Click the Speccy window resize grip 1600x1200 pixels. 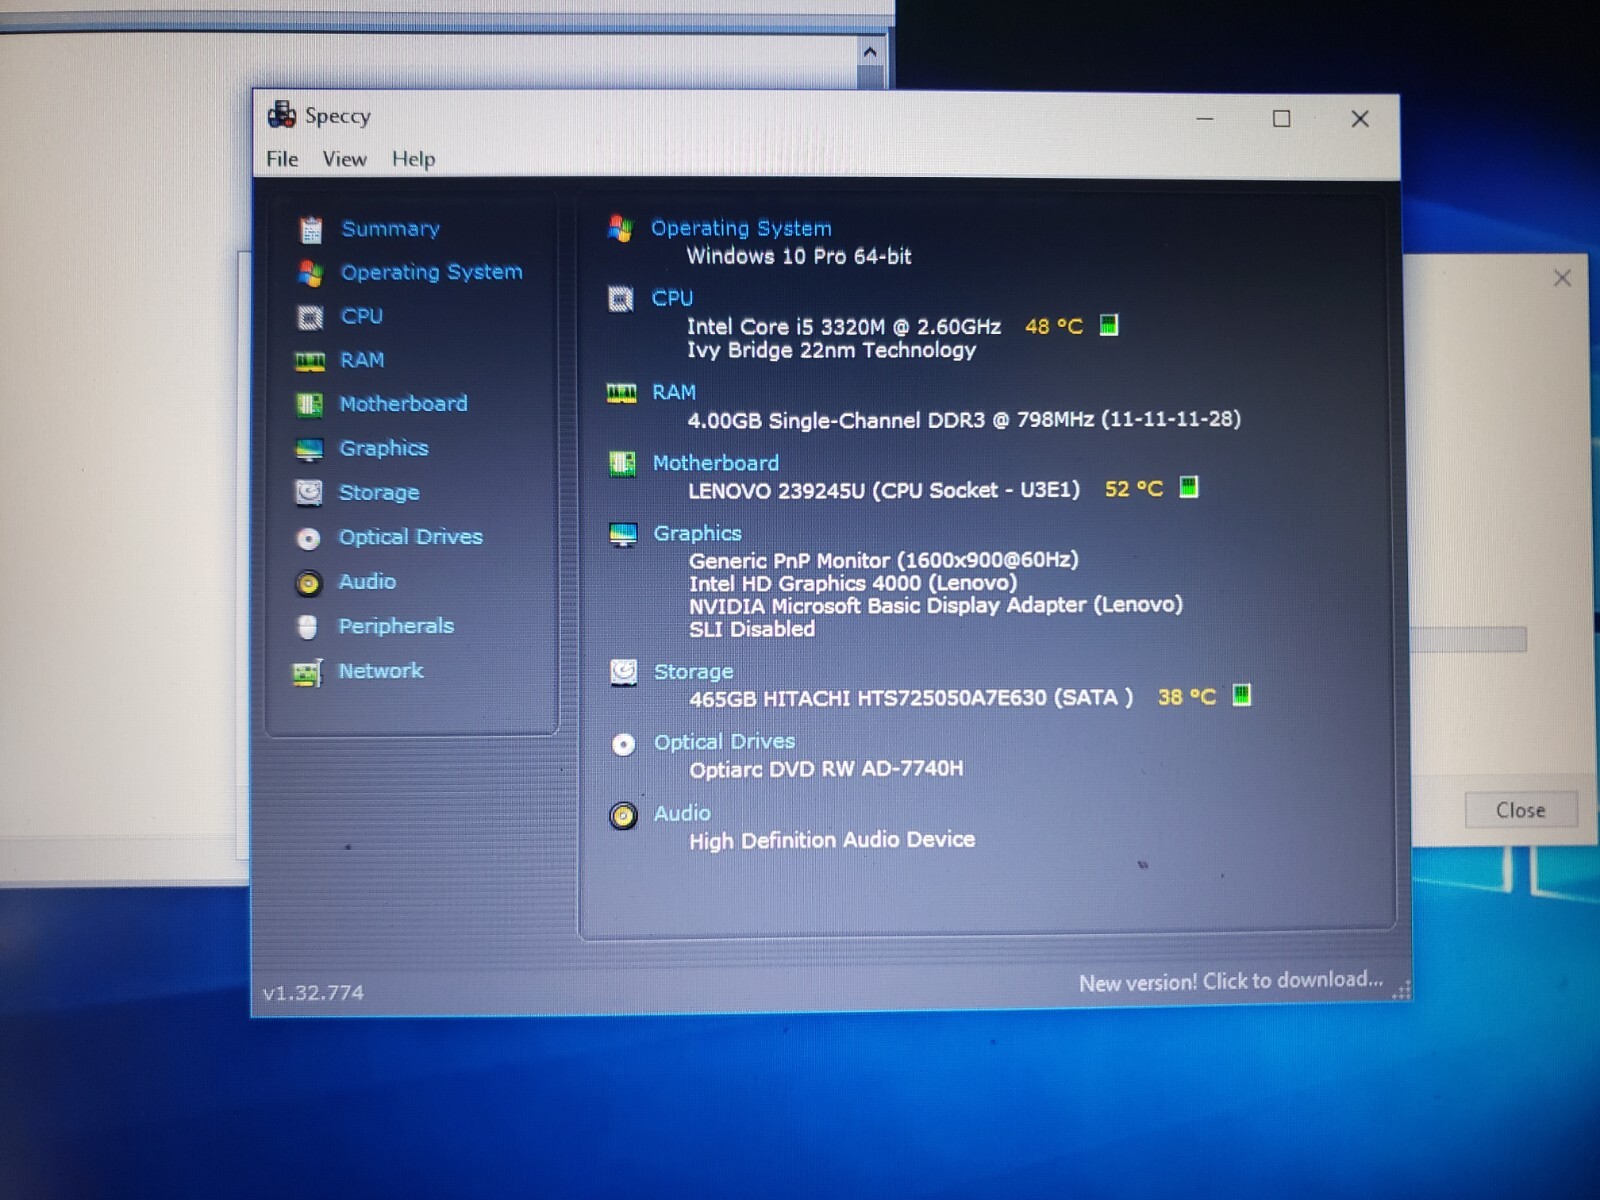click(x=1402, y=990)
